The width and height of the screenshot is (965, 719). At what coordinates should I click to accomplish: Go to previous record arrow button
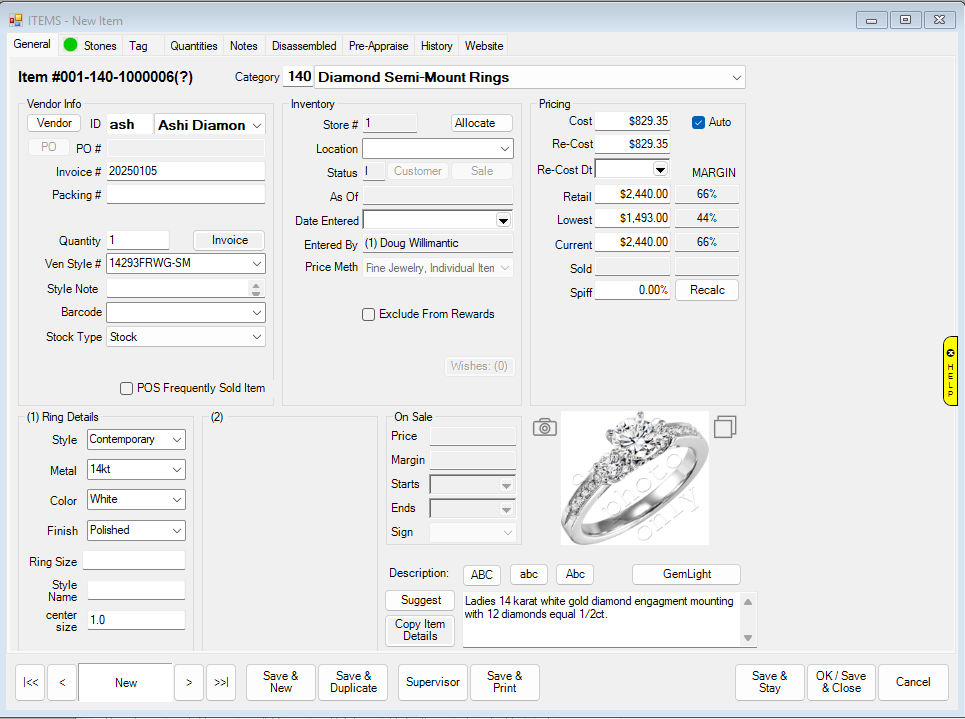point(62,682)
